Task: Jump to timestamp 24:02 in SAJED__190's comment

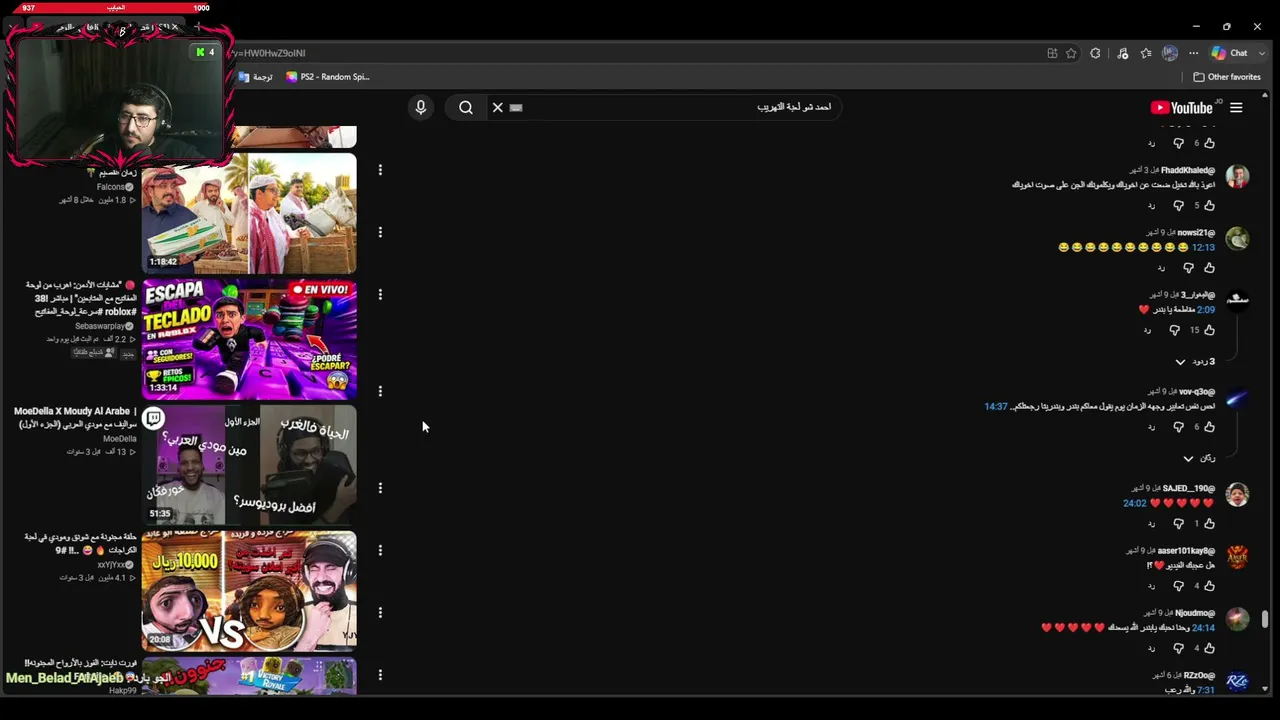Action: 1135,503
